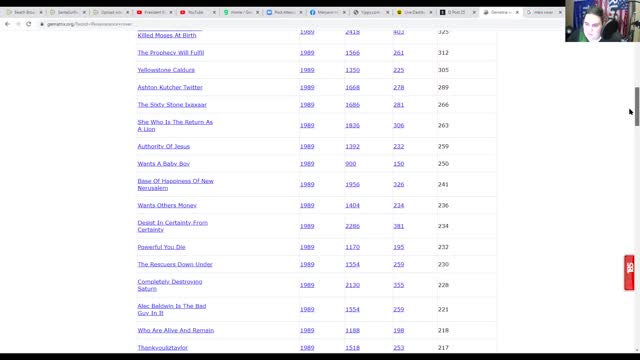
Task: Click the webcam overlay thumbnail
Action: 602,21
